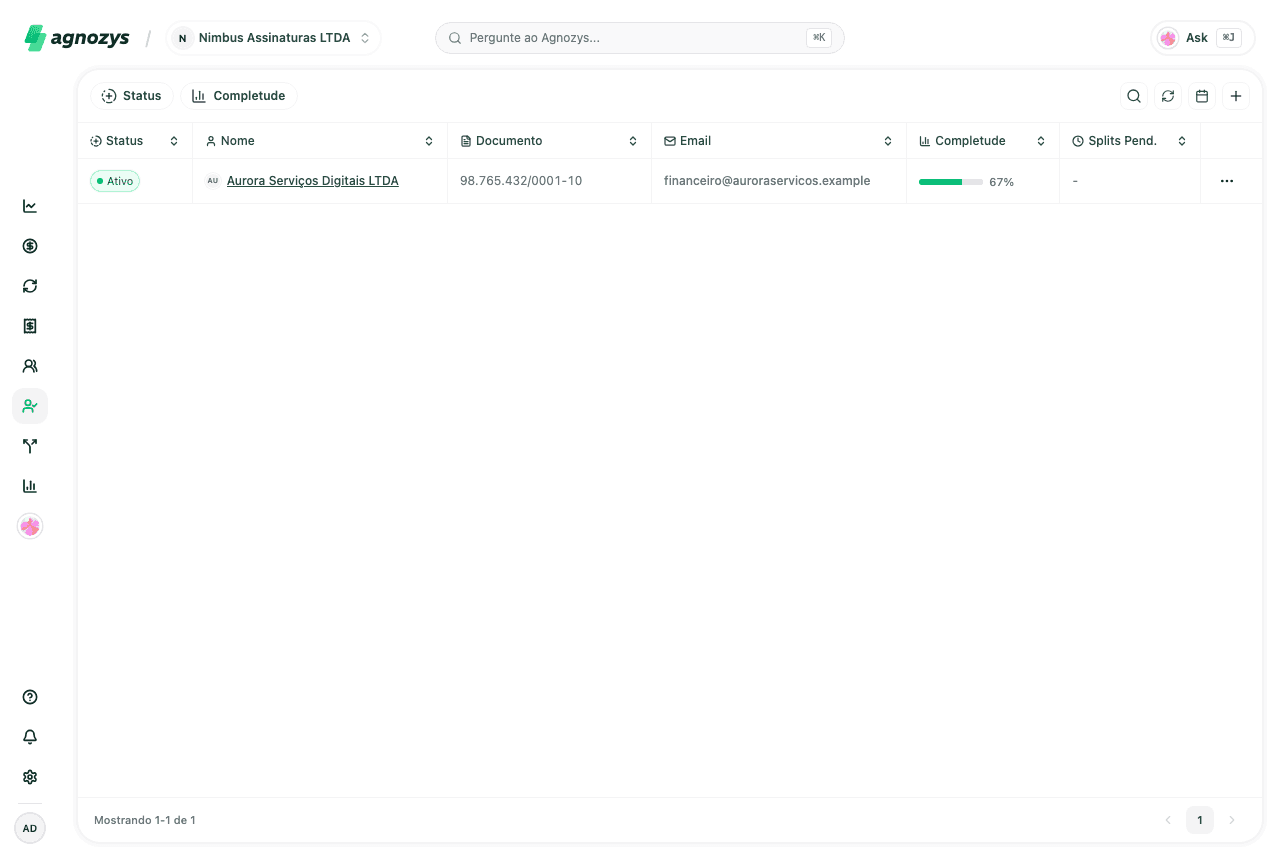Sort by the Completude column header
Viewport: 1280px width, 860px height.
983,141
